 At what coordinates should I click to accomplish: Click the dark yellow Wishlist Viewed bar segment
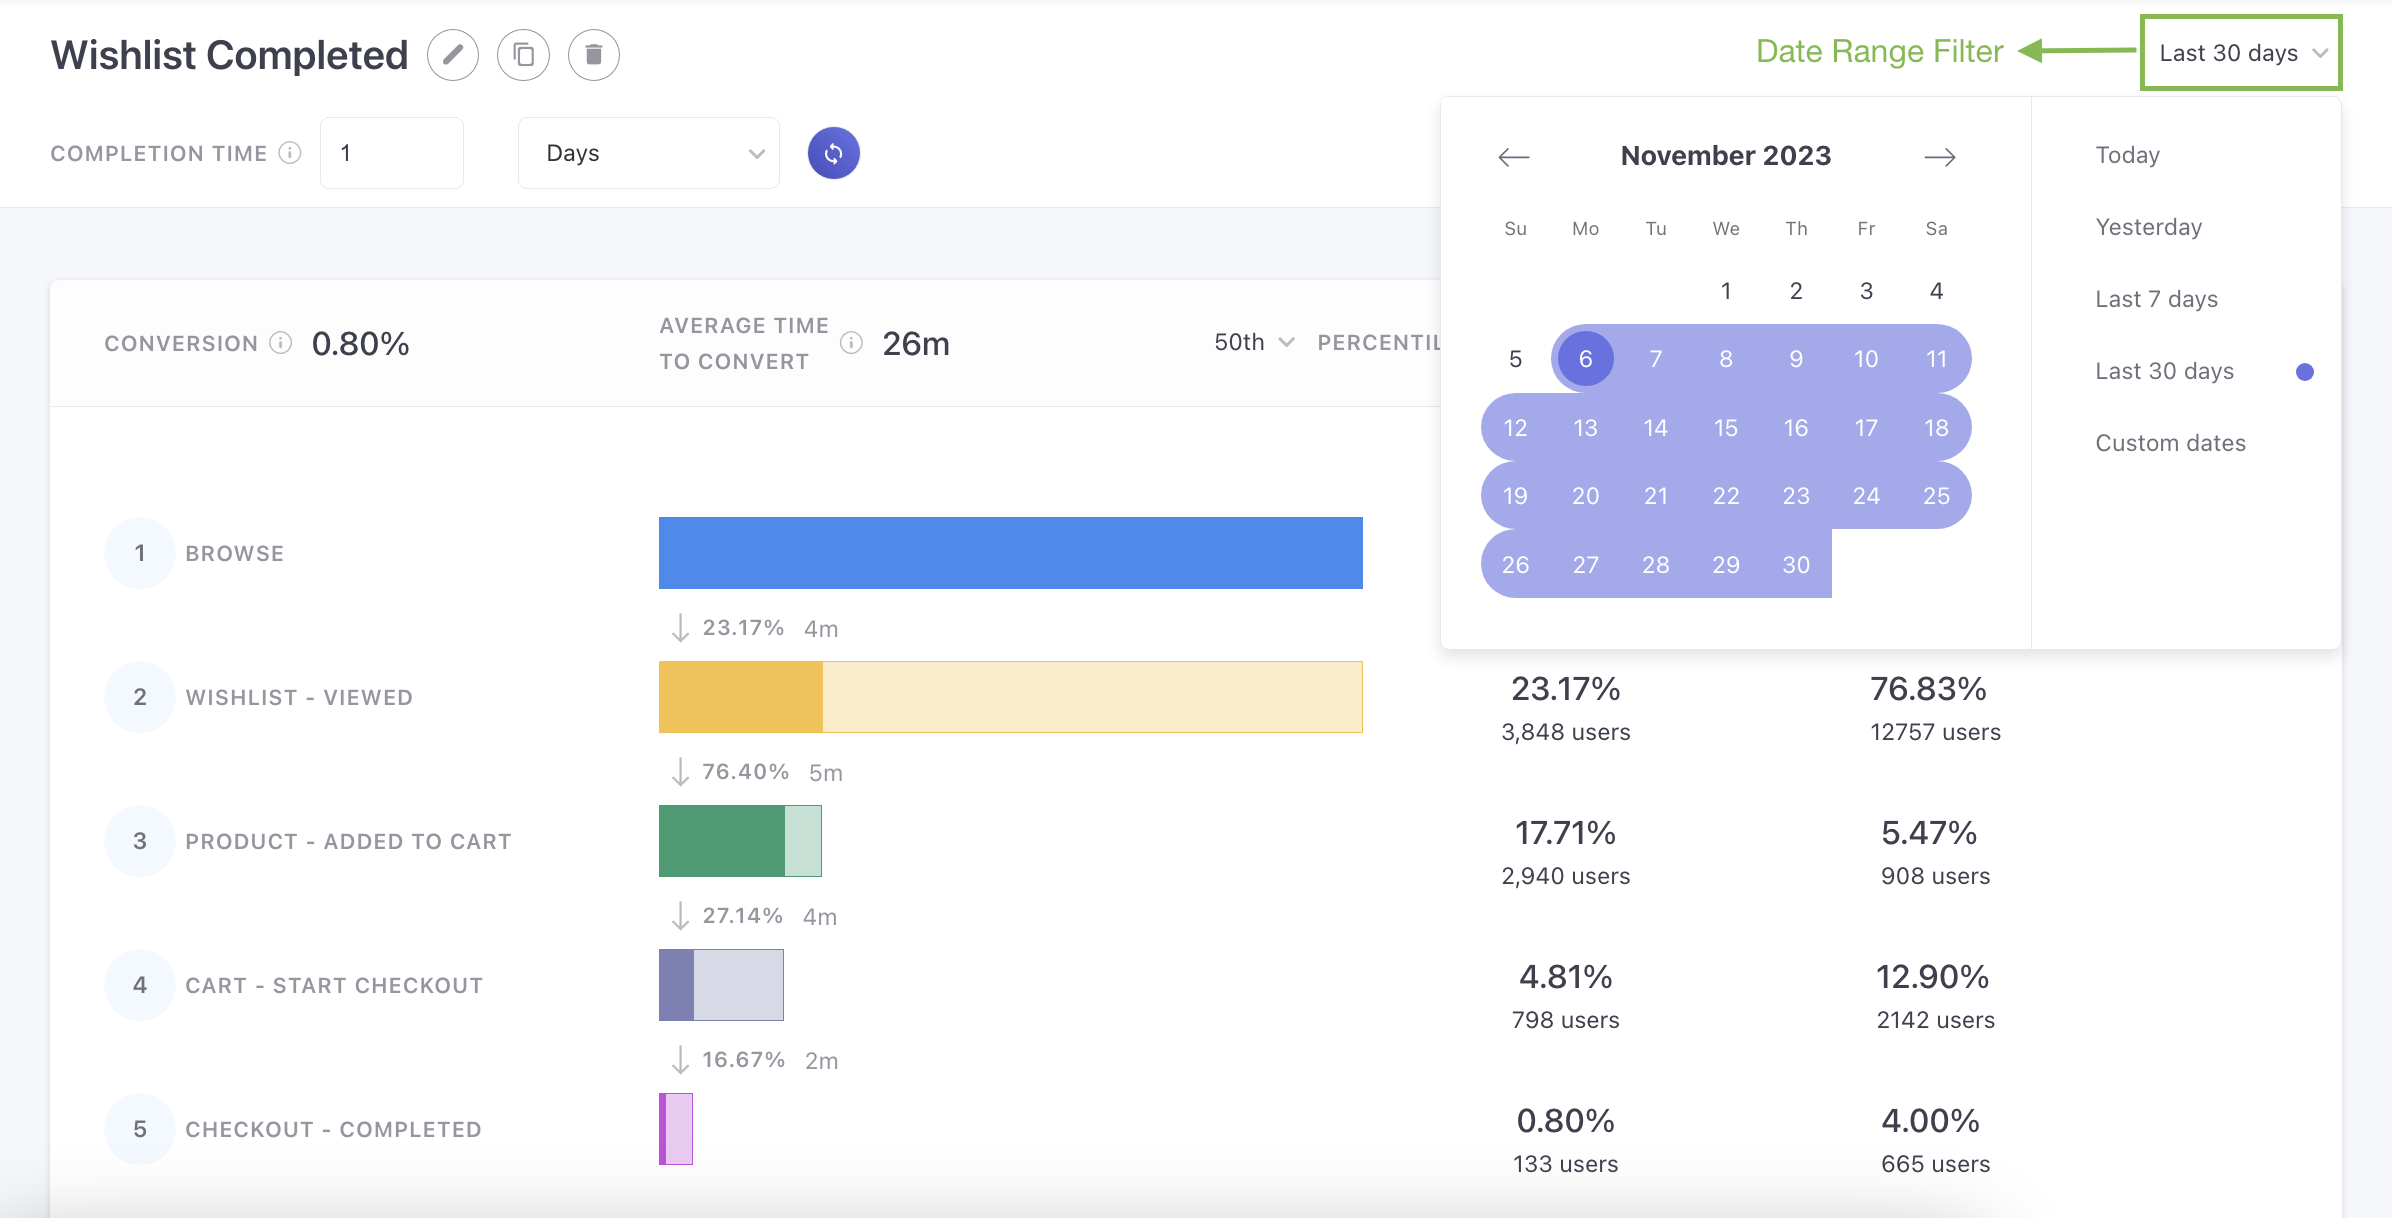pyautogui.click(x=741, y=697)
